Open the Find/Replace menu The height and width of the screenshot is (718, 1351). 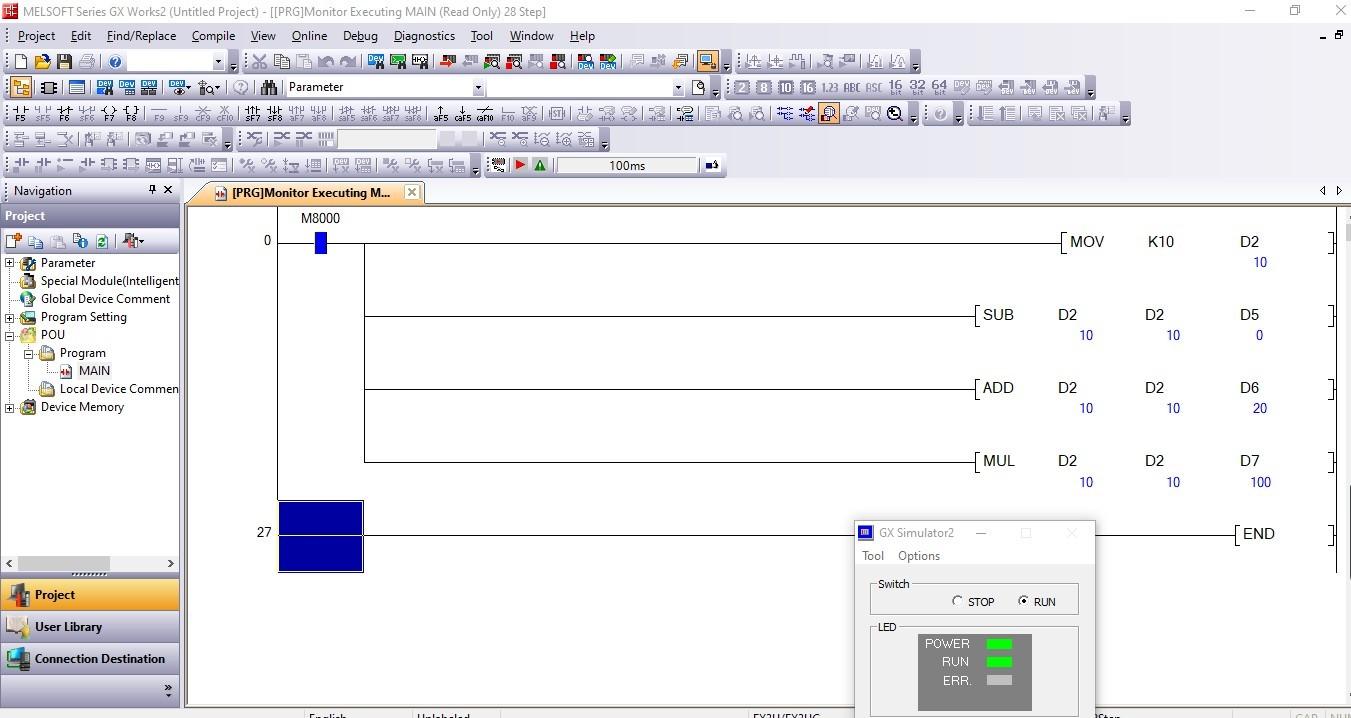coord(141,36)
